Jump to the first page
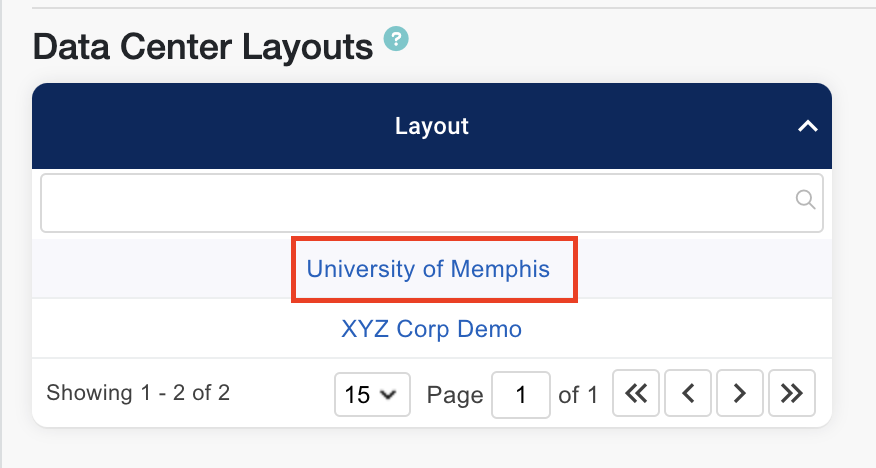The height and width of the screenshot is (468, 876). point(636,394)
